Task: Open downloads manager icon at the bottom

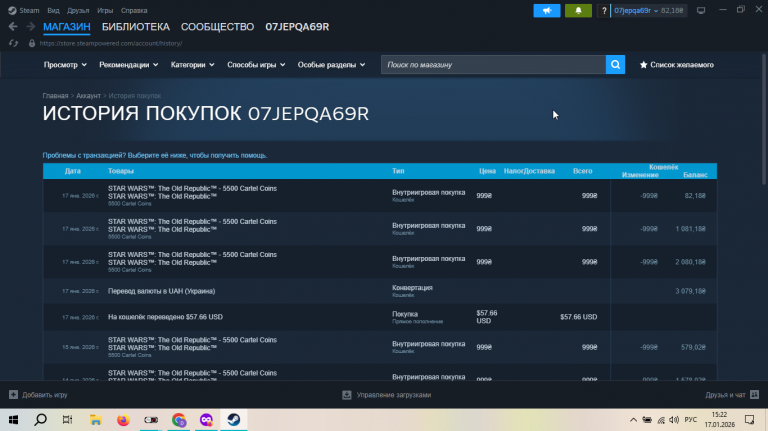Action: (347, 395)
